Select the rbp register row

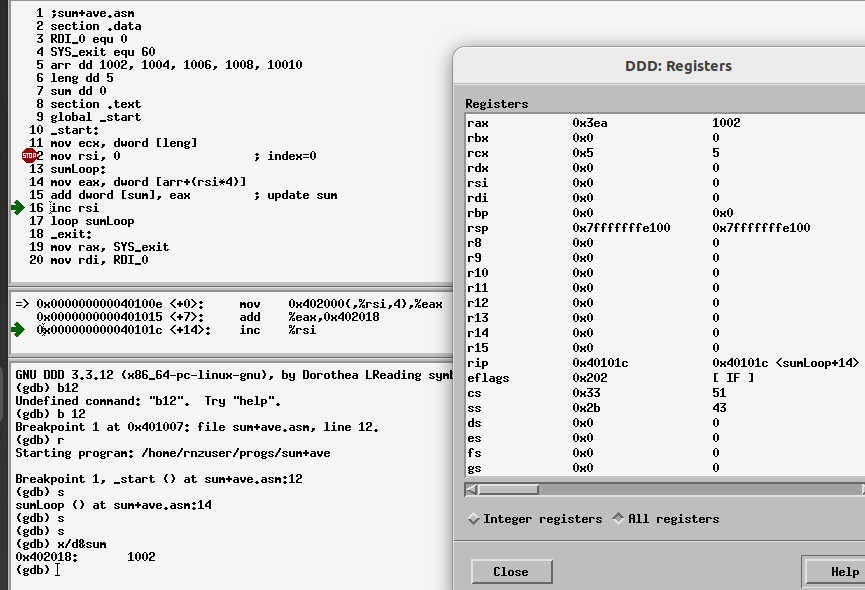pyautogui.click(x=665, y=213)
